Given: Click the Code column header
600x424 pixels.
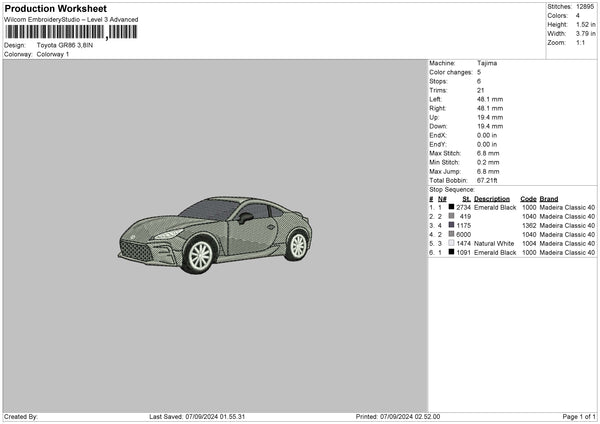Looking at the screenshot, I should coord(528,198).
